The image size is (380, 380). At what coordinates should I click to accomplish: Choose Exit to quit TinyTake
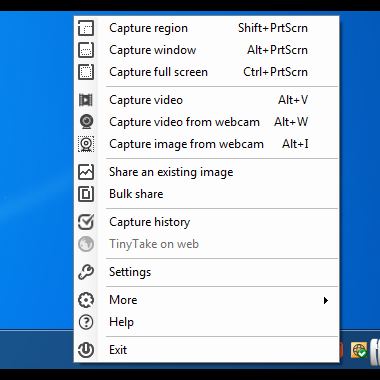(x=206, y=350)
